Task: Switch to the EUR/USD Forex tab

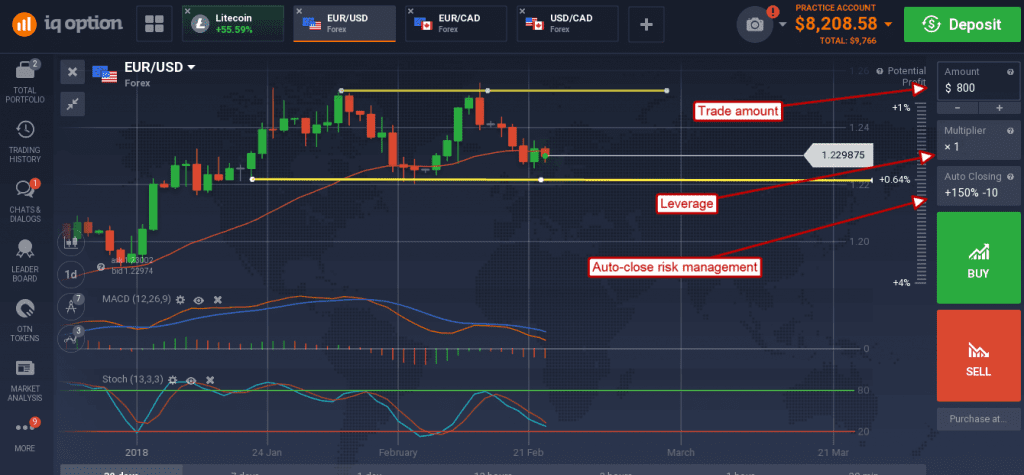Action: (344, 24)
